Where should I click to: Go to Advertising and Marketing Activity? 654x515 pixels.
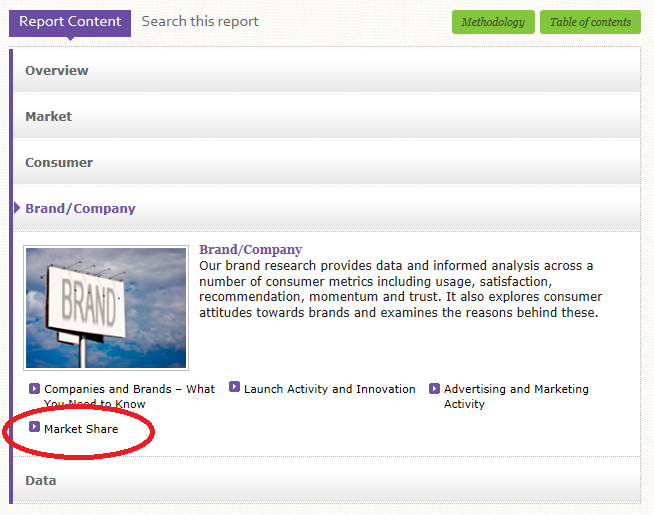tap(516, 389)
